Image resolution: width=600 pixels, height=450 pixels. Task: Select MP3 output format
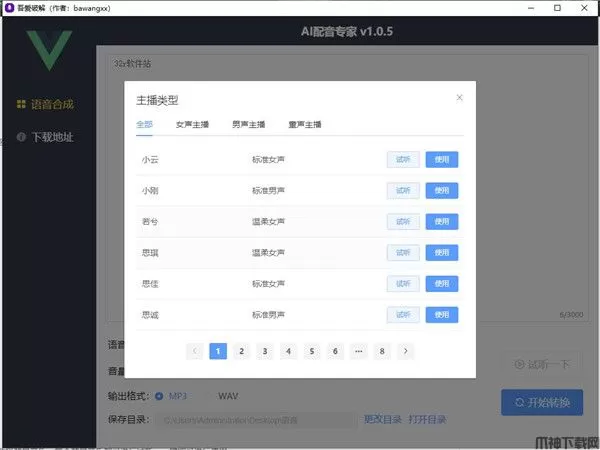click(171, 396)
